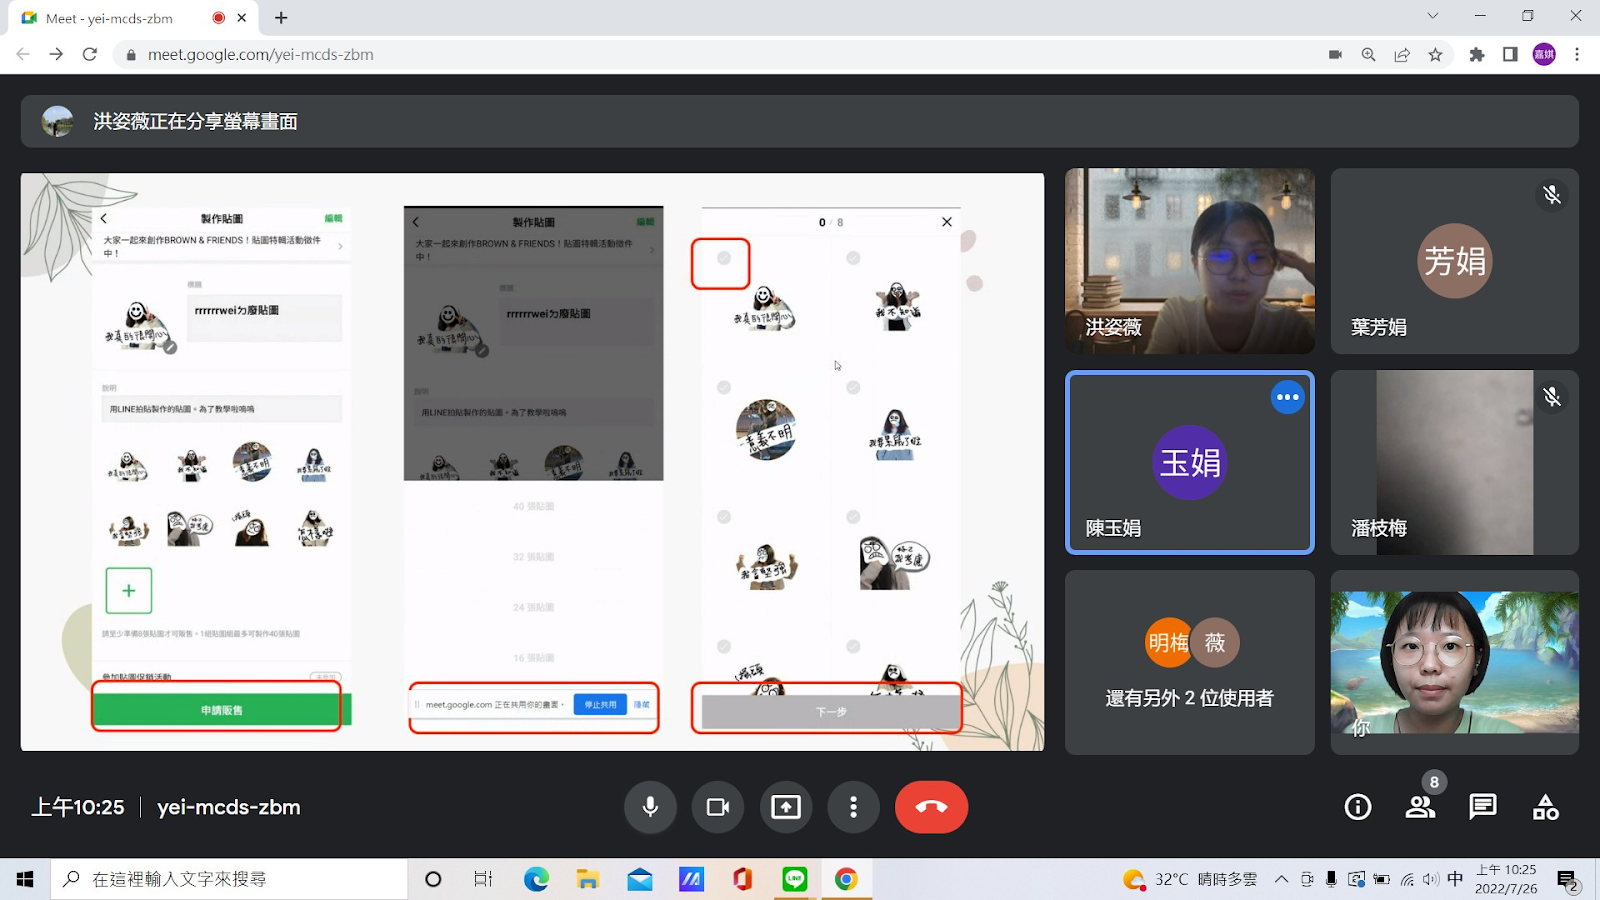Select 葉芳娟 participant tile
This screenshot has width=1600, height=900.
point(1454,261)
